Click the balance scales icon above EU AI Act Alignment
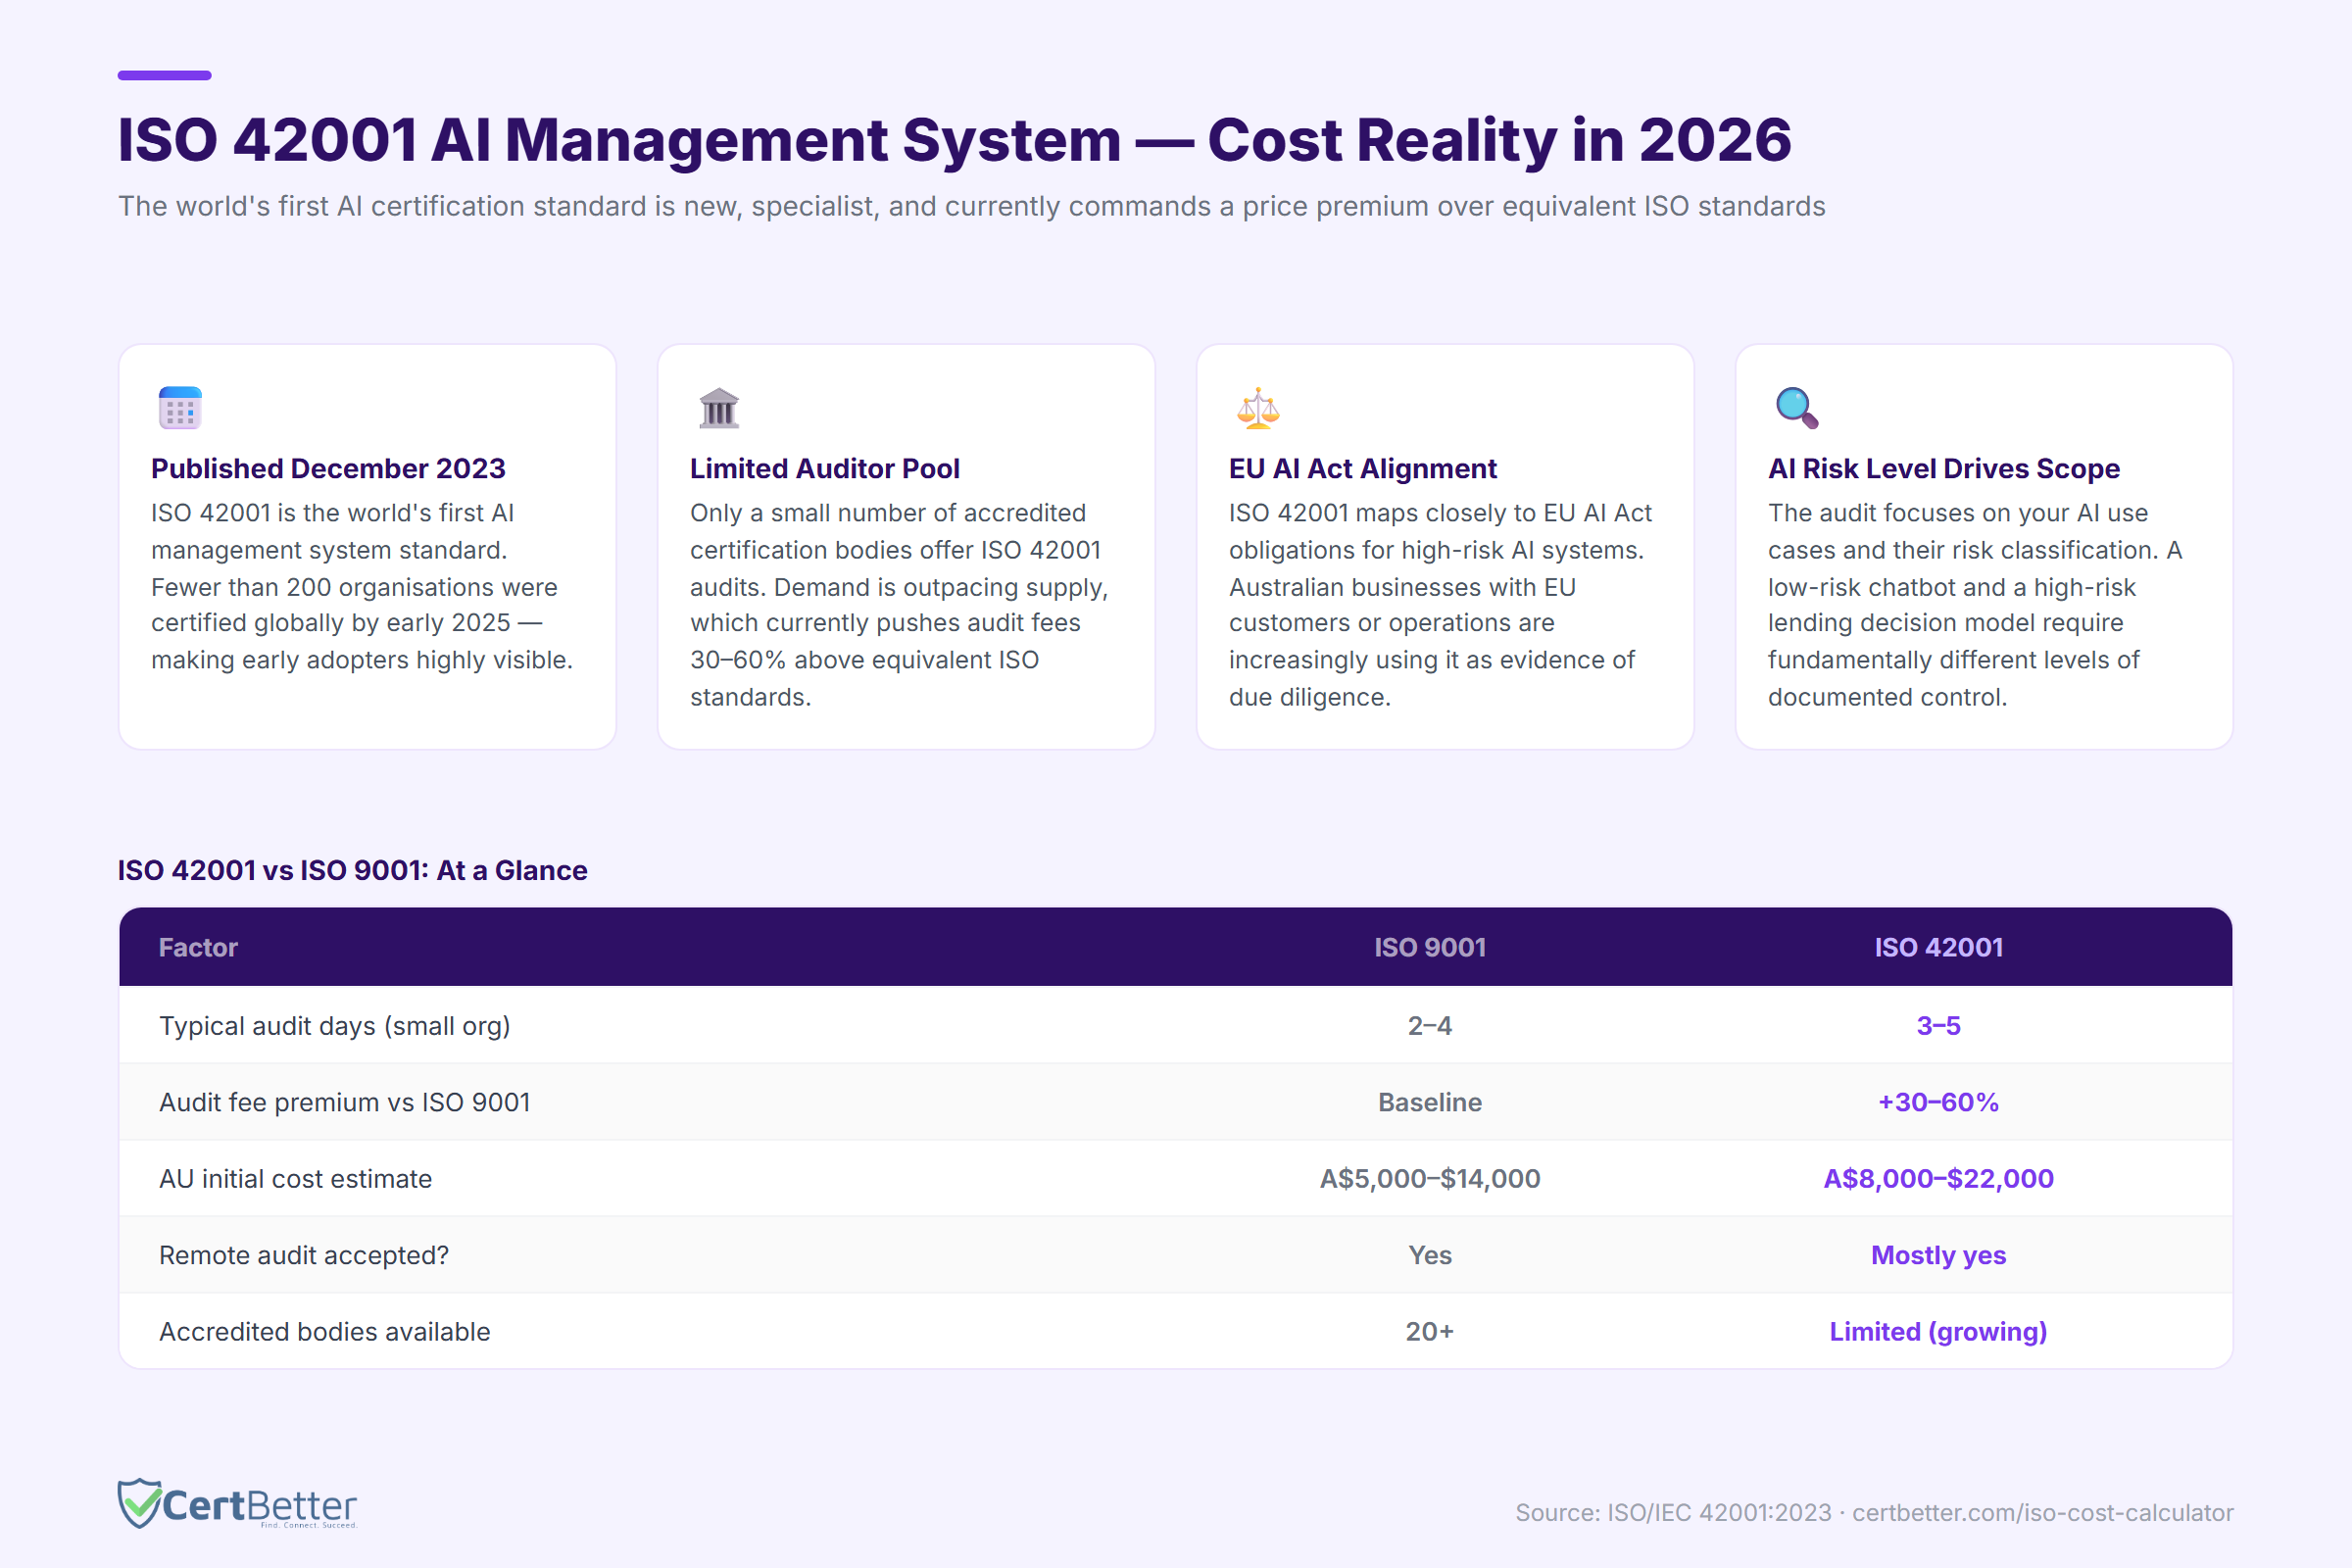 1258,408
